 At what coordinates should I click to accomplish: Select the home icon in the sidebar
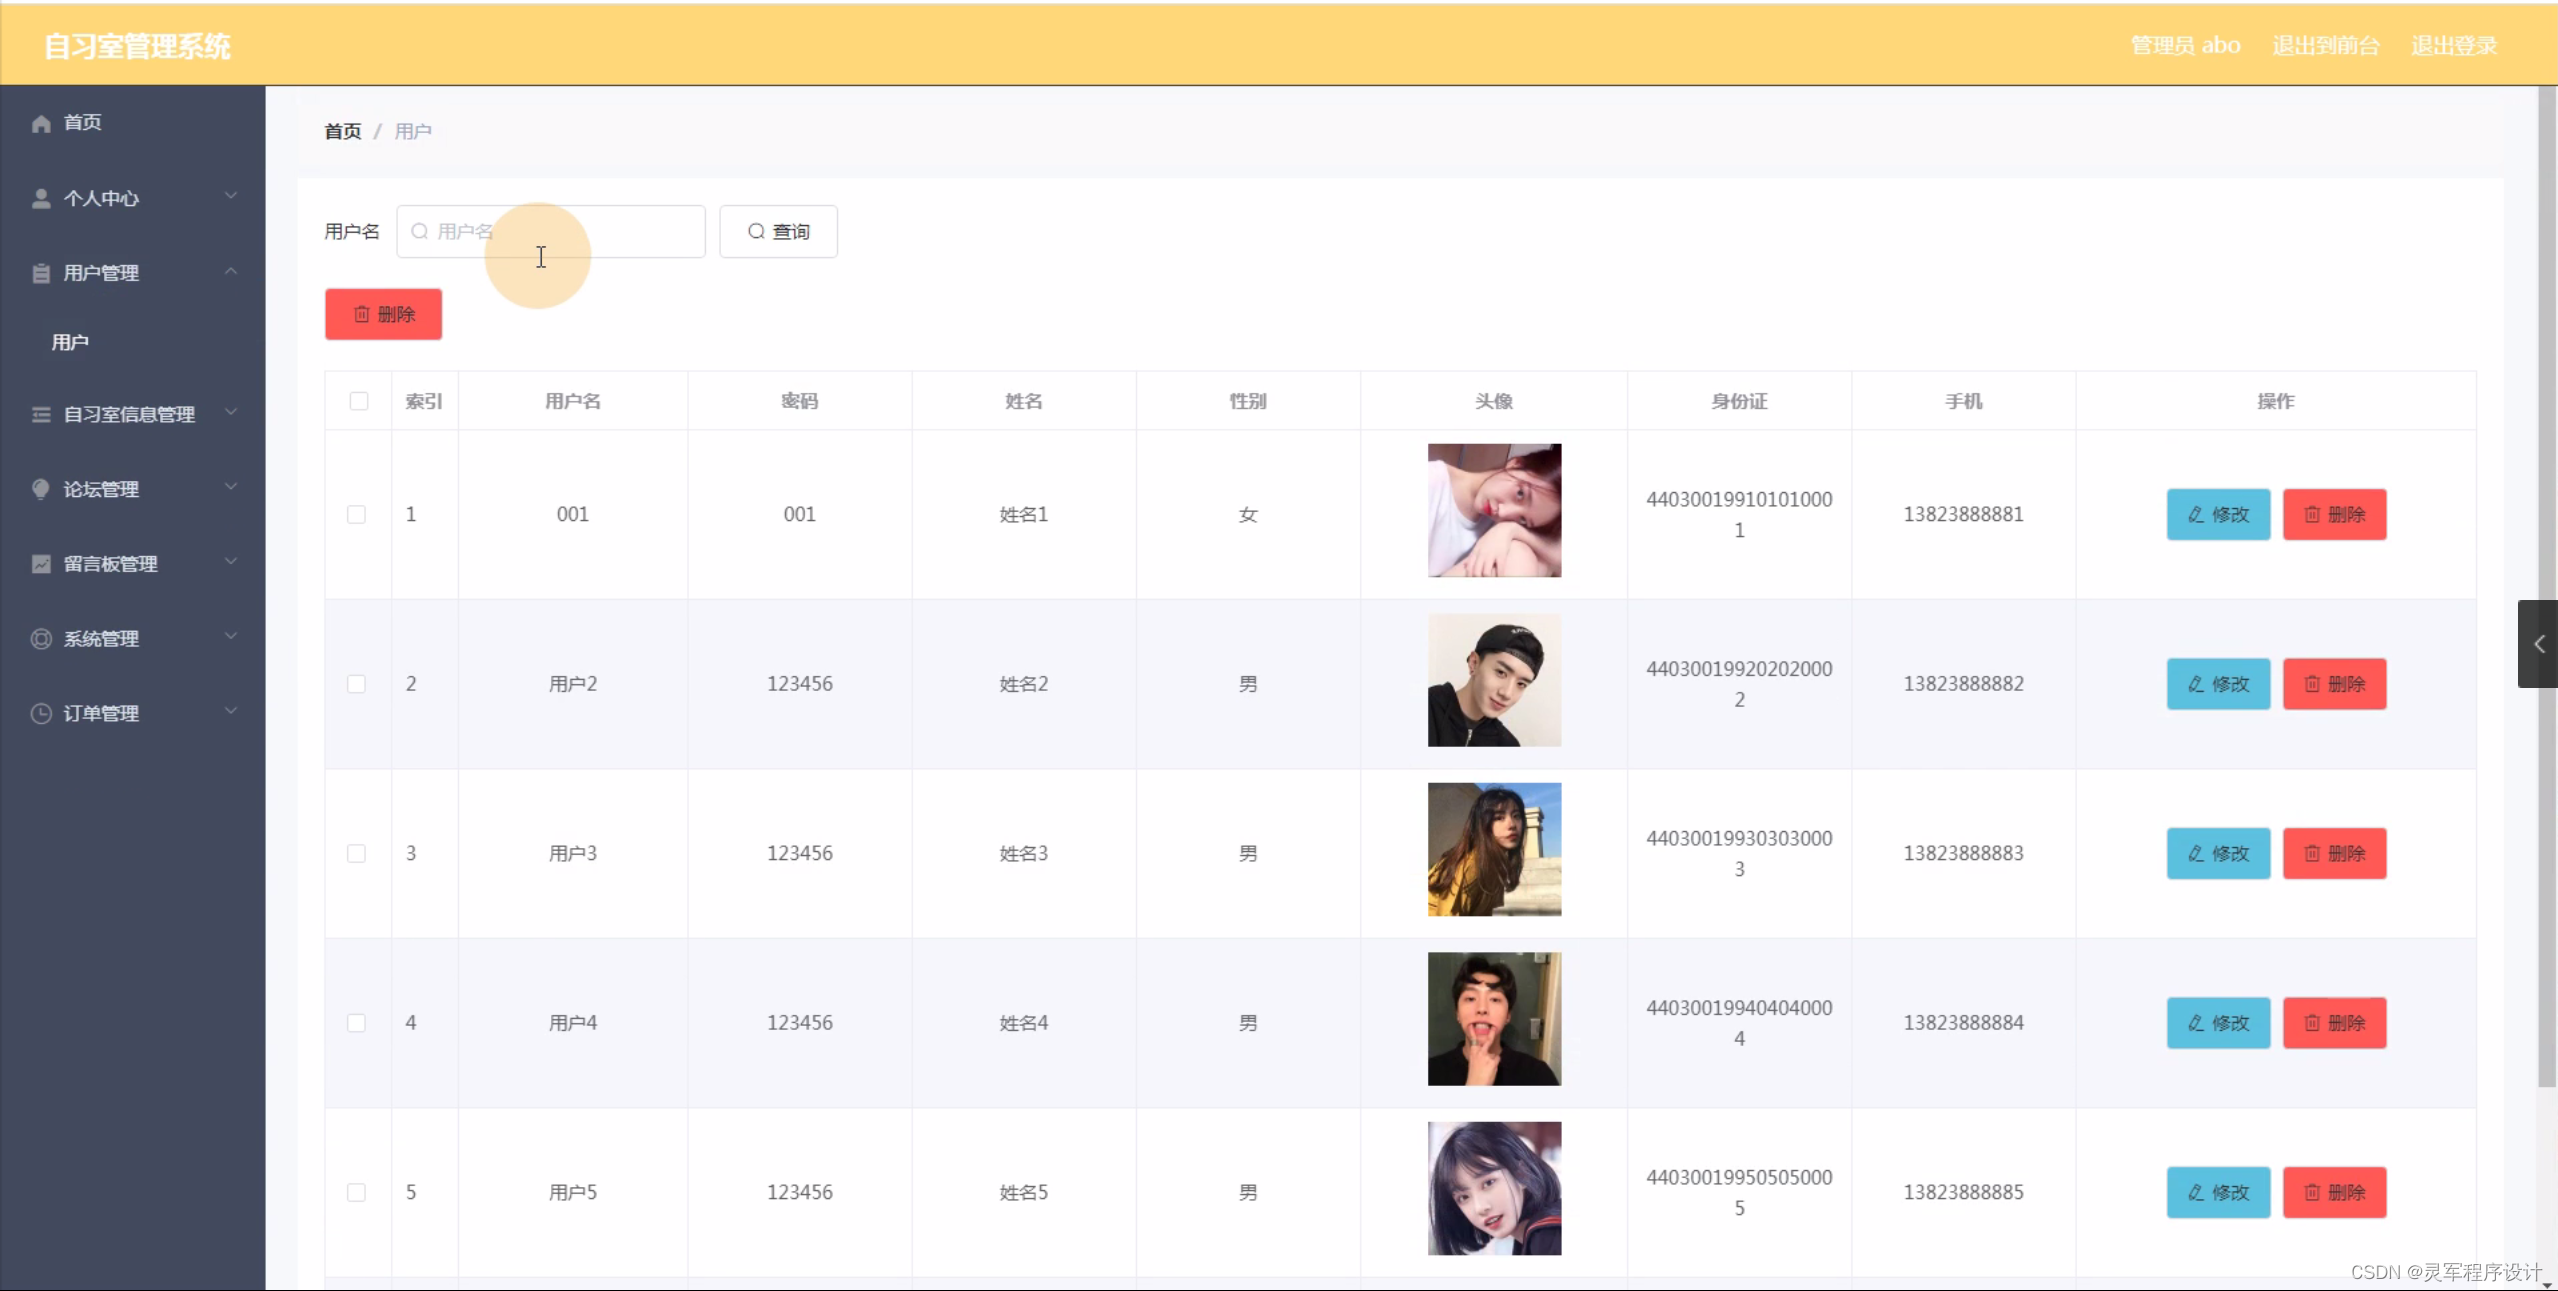click(x=41, y=122)
